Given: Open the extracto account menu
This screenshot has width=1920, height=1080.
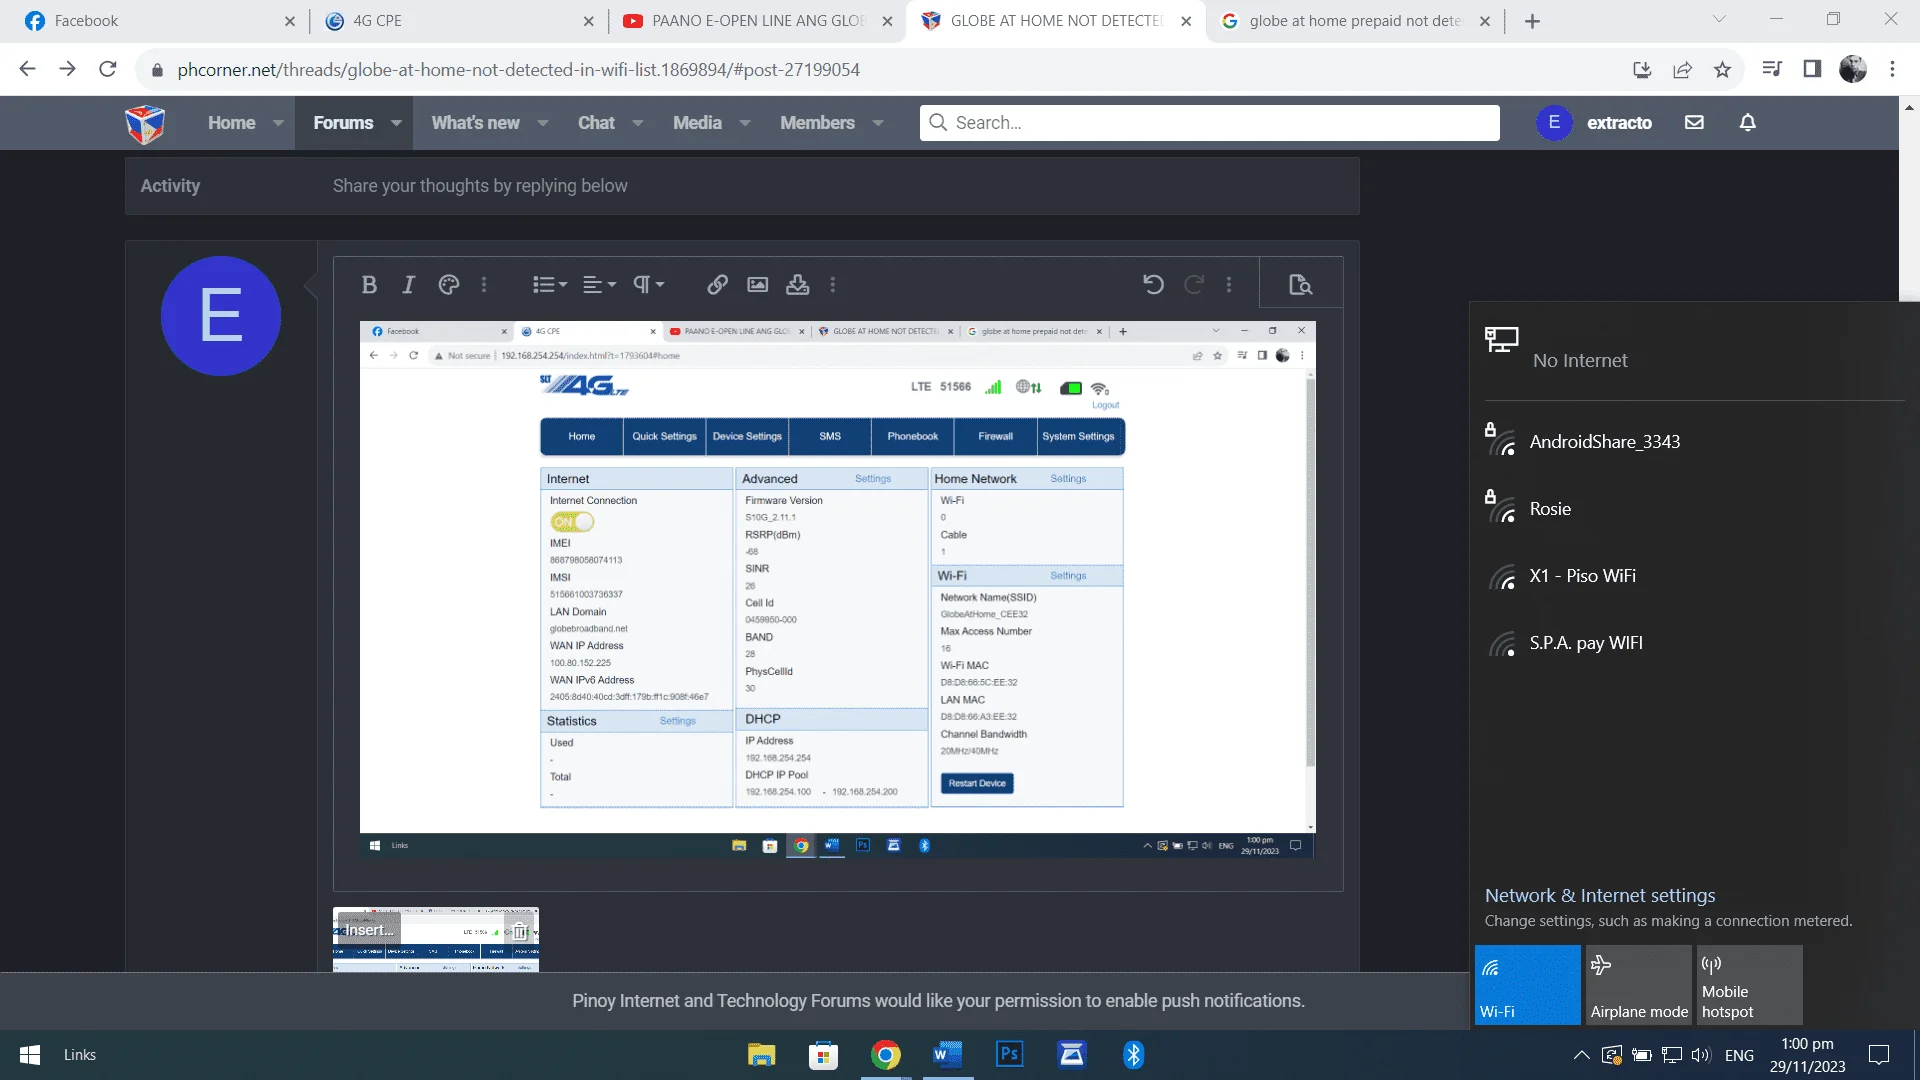Looking at the screenshot, I should tap(1594, 123).
